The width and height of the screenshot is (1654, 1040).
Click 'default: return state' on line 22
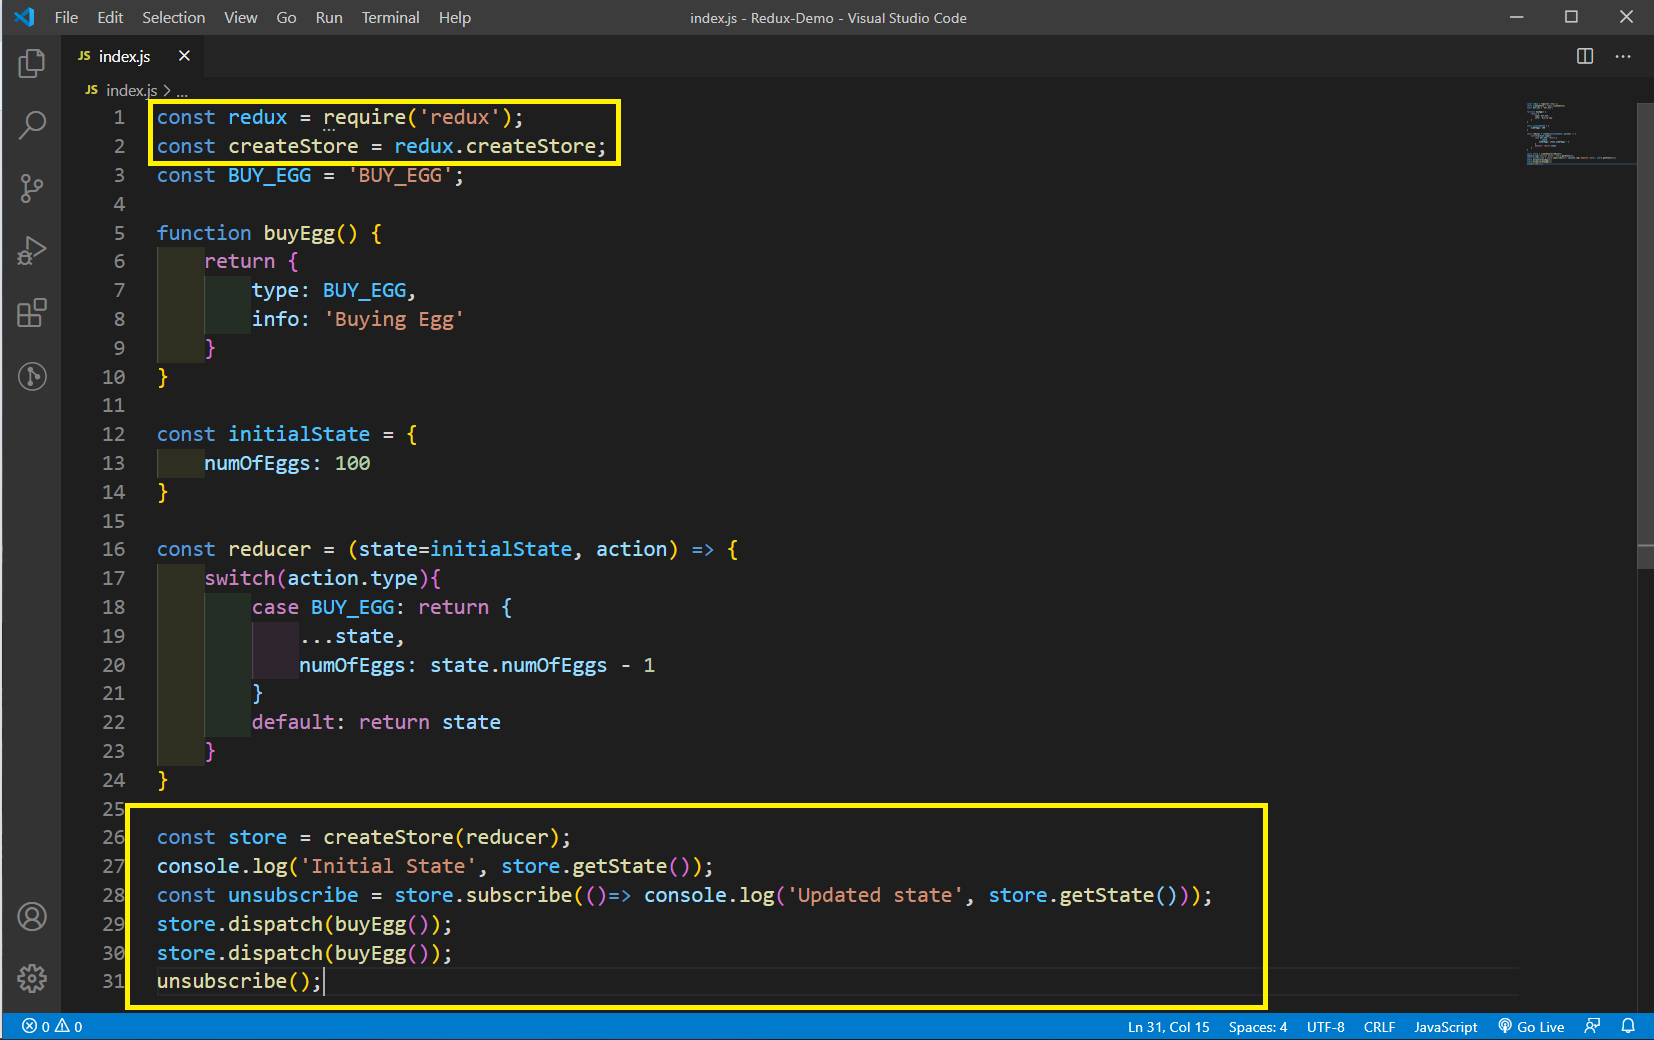point(376,722)
